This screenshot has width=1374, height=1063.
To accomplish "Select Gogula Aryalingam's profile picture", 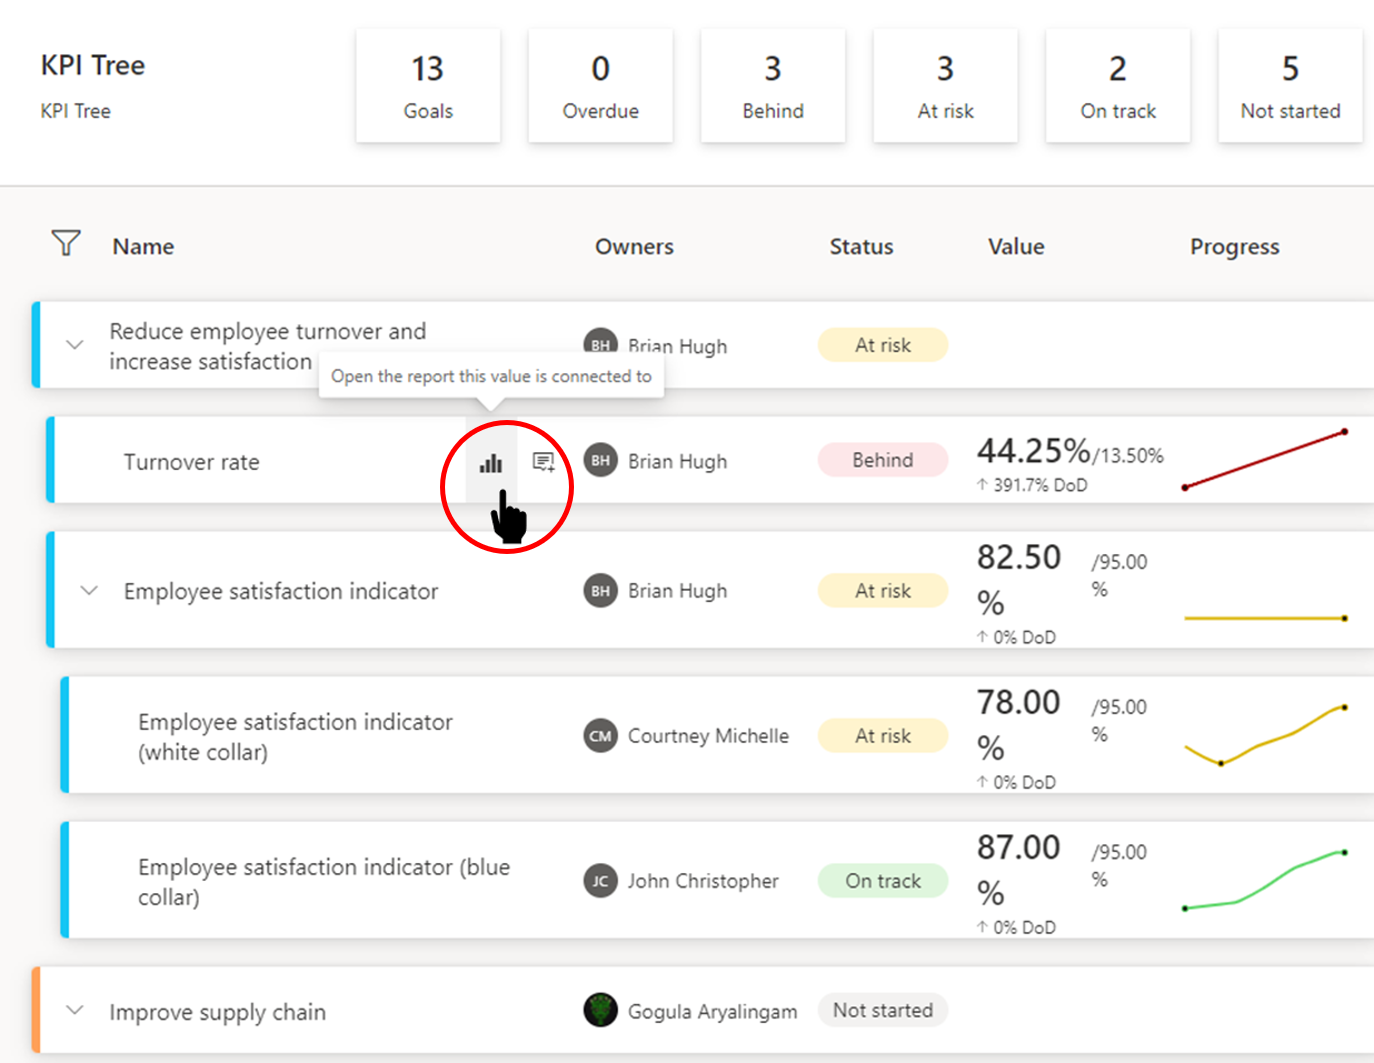I will coord(599,1010).
